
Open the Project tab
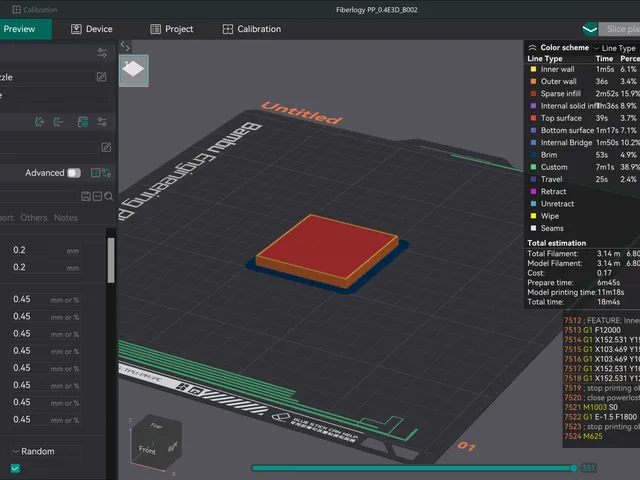172,29
